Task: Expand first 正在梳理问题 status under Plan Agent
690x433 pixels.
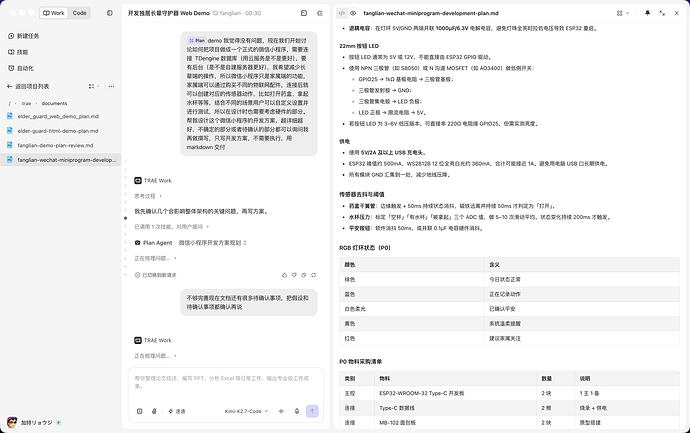Action: [x=155, y=258]
